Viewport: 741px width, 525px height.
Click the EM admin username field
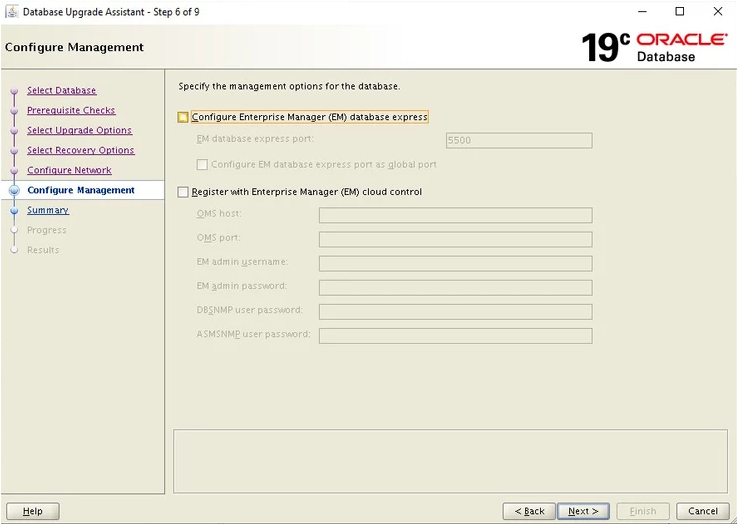[456, 263]
